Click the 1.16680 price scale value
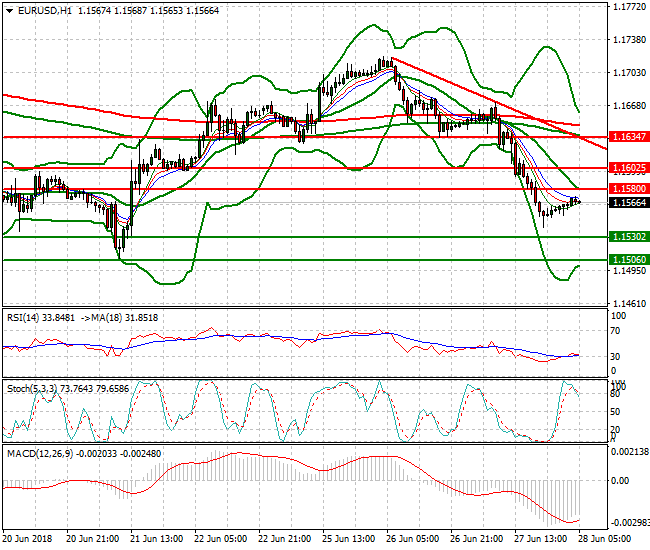Image resolution: width=650 pixels, height=550 pixels. [x=629, y=106]
